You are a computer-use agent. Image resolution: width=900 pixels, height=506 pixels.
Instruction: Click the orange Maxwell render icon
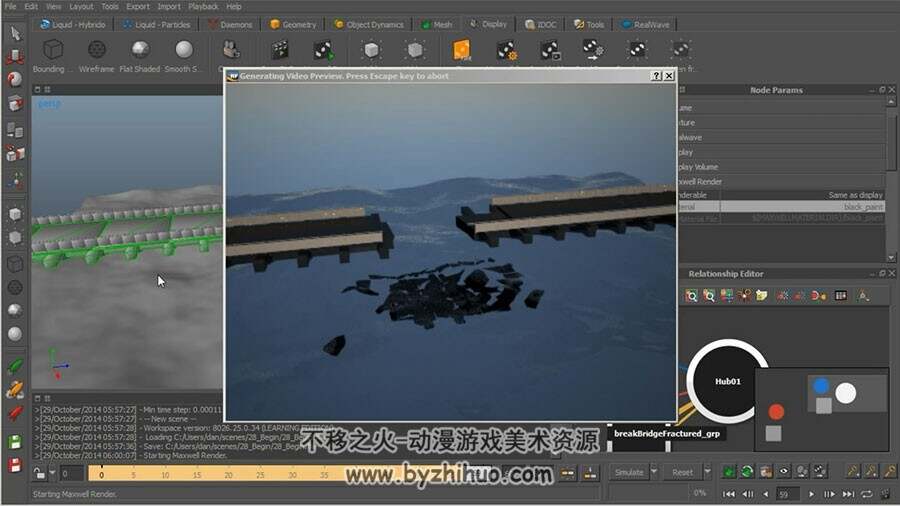click(461, 50)
